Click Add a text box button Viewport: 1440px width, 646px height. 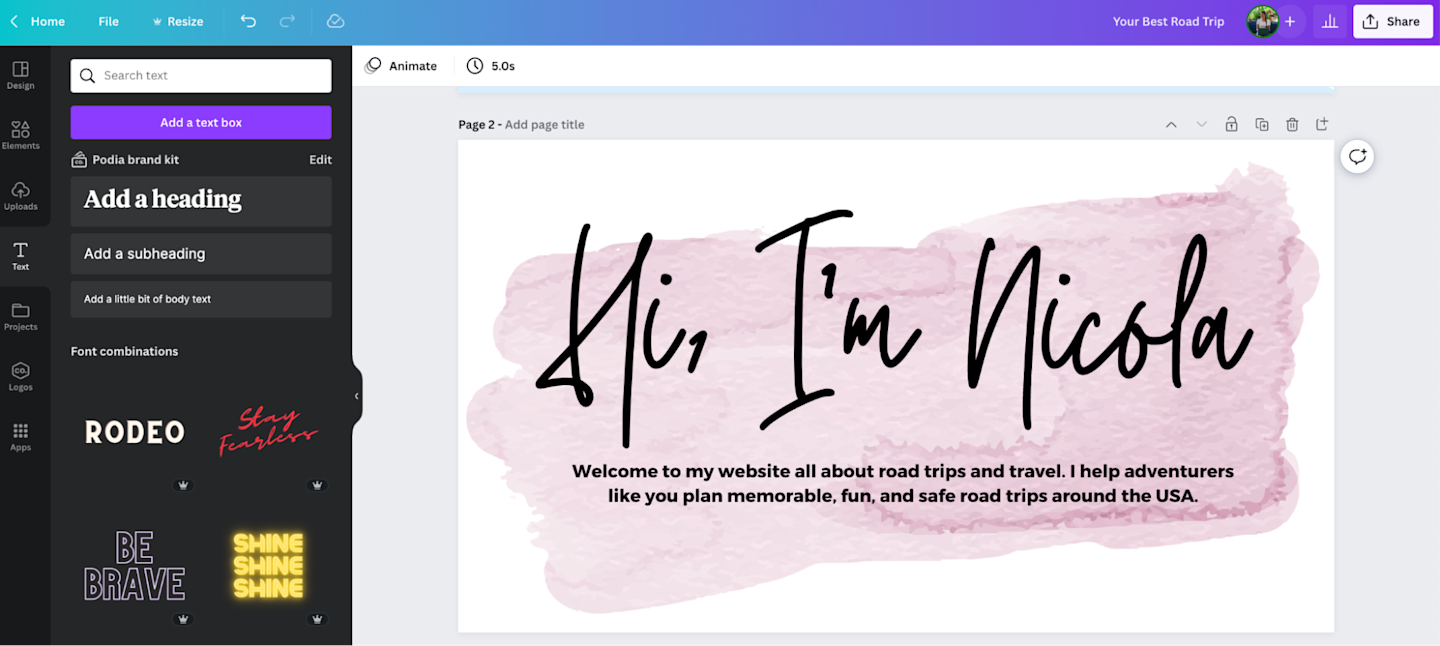[x=201, y=122]
